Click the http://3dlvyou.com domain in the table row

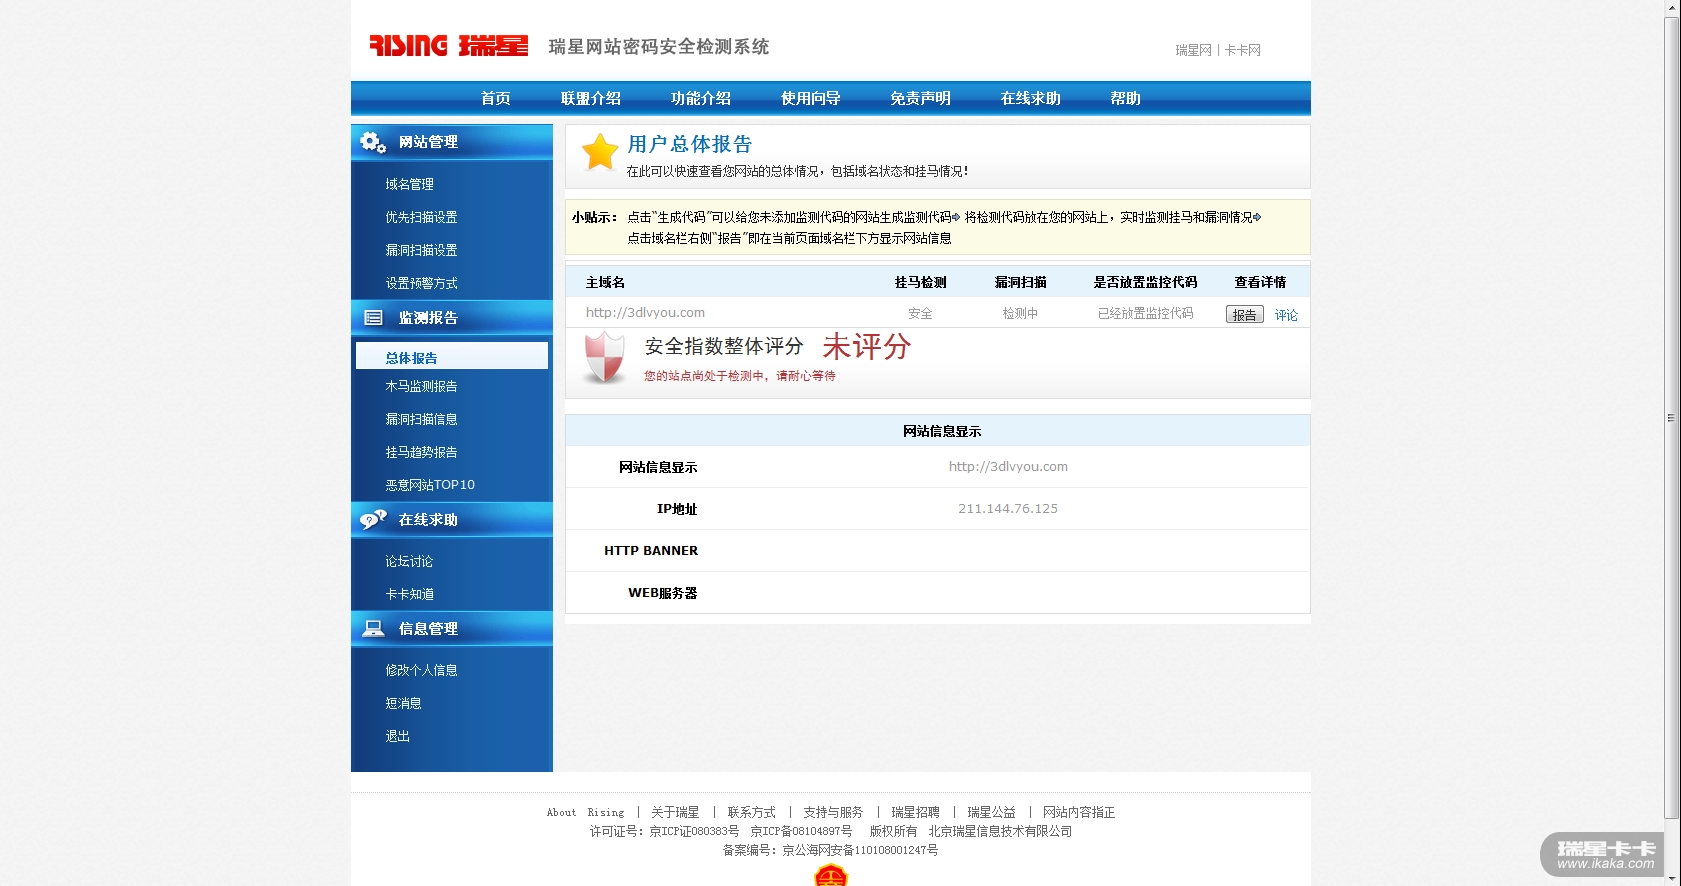(645, 313)
